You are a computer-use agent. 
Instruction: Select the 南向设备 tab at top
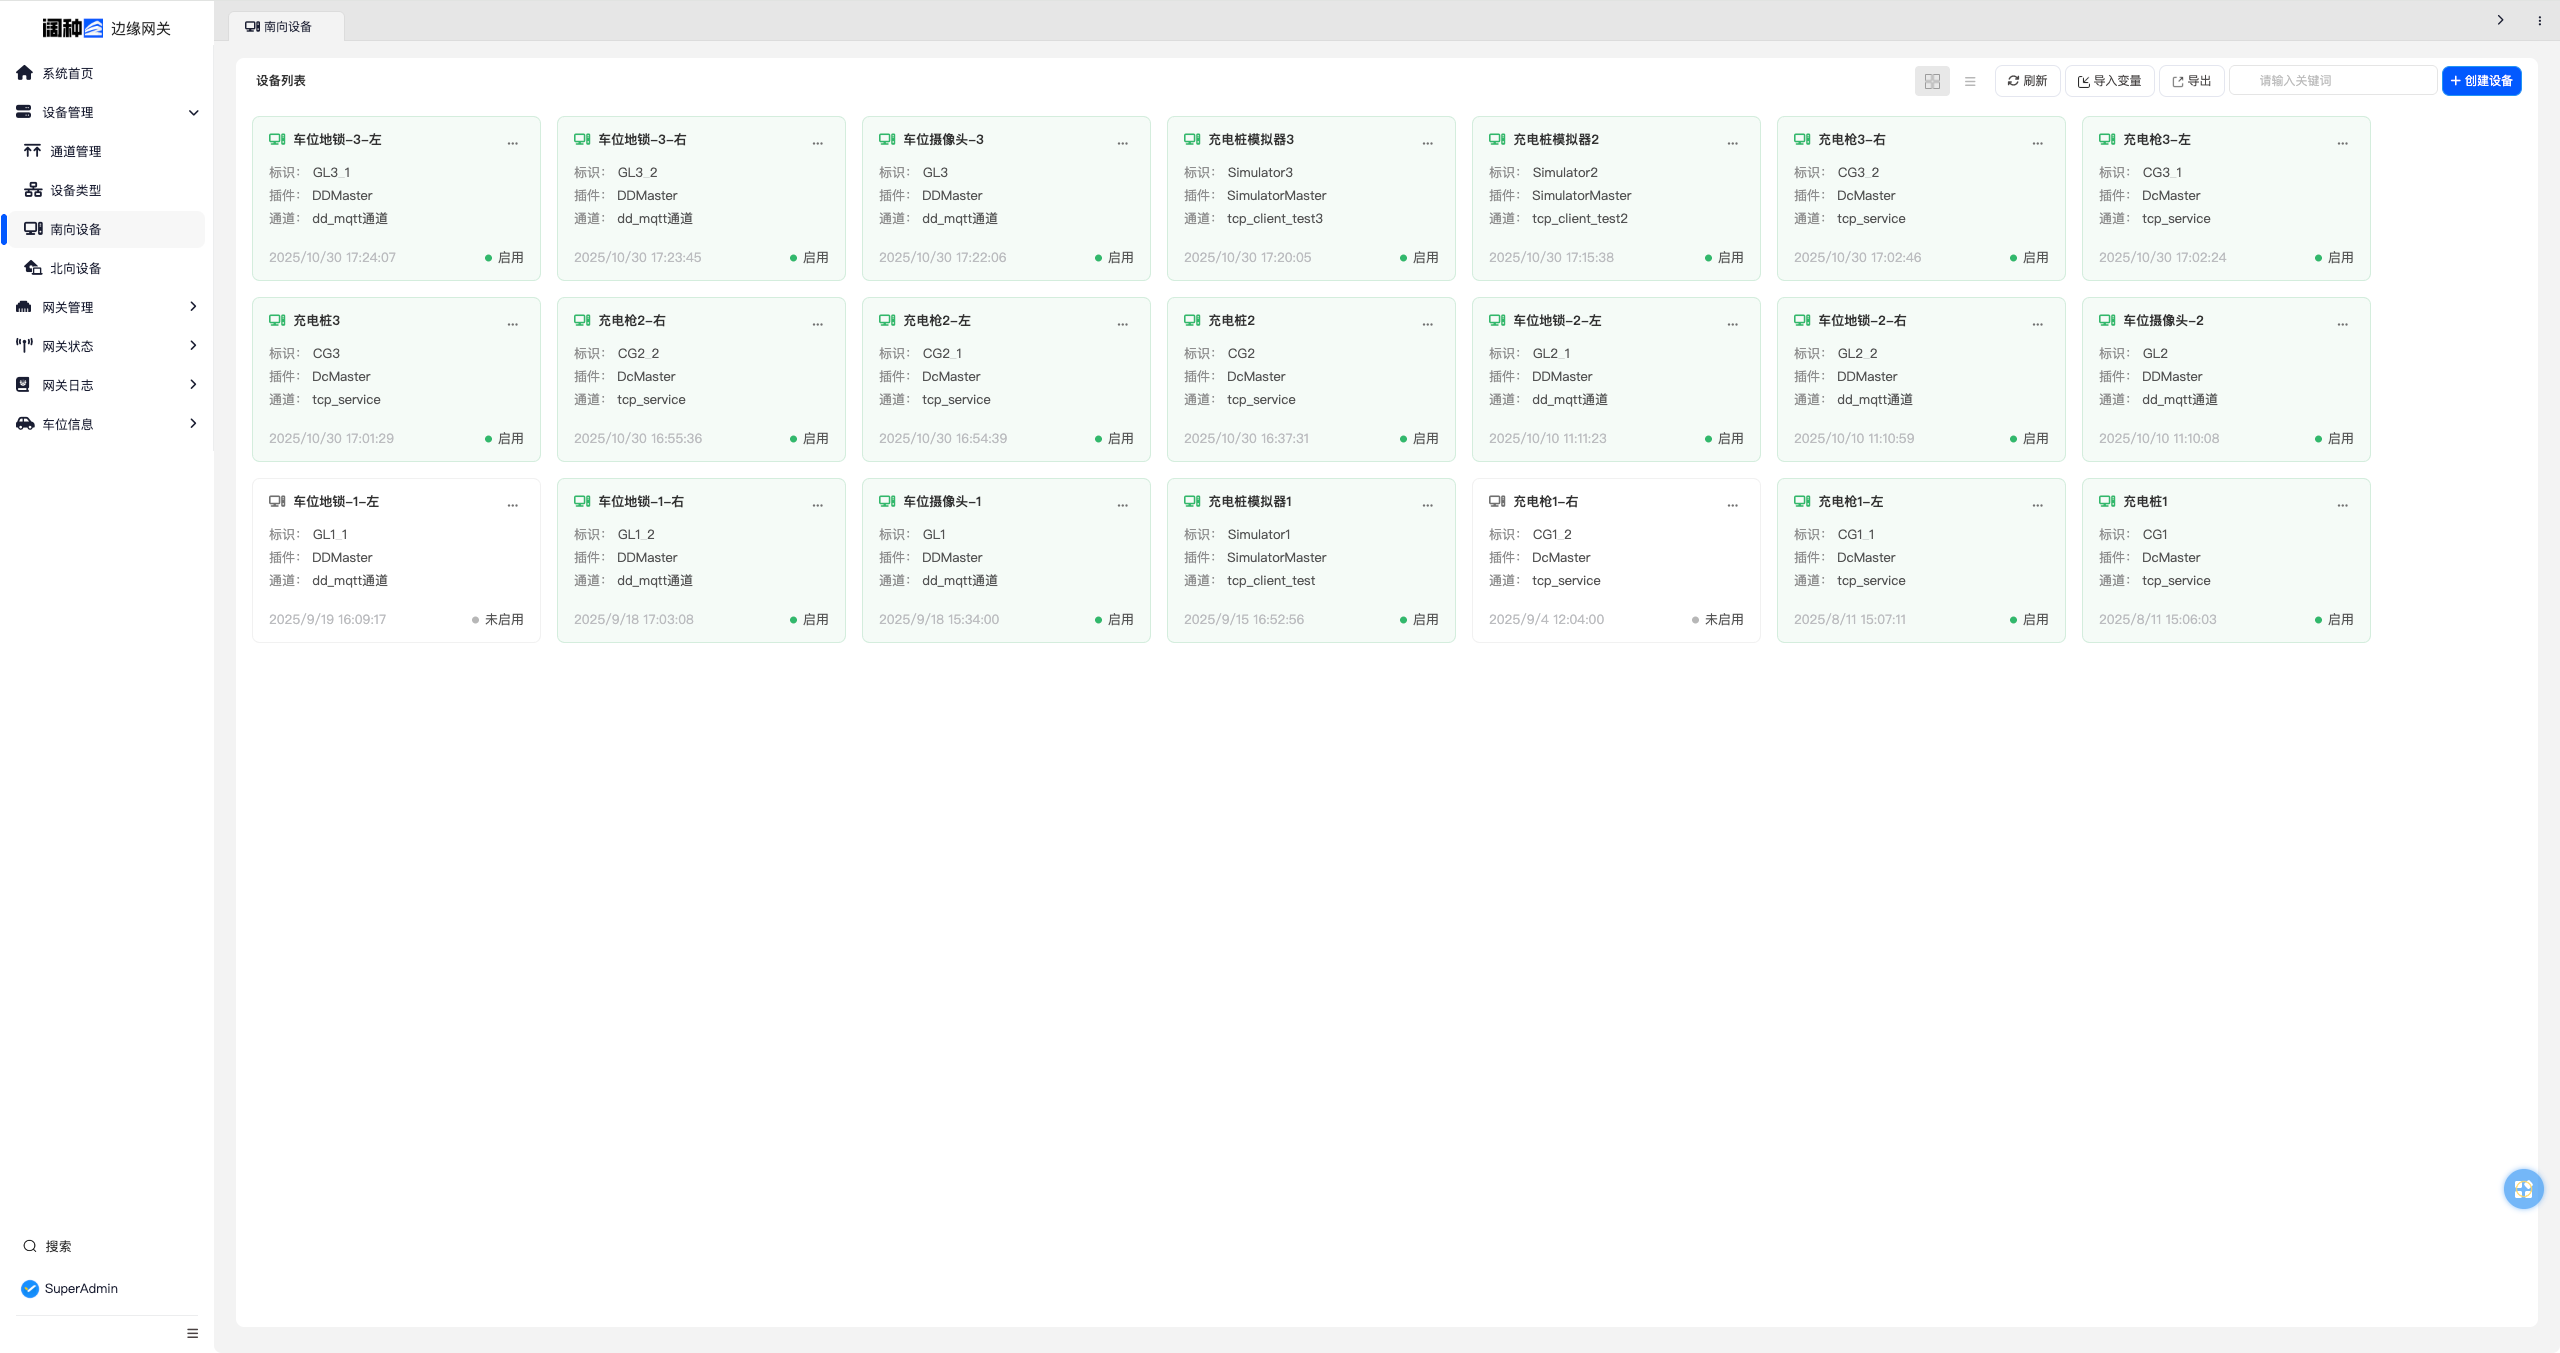coord(286,27)
